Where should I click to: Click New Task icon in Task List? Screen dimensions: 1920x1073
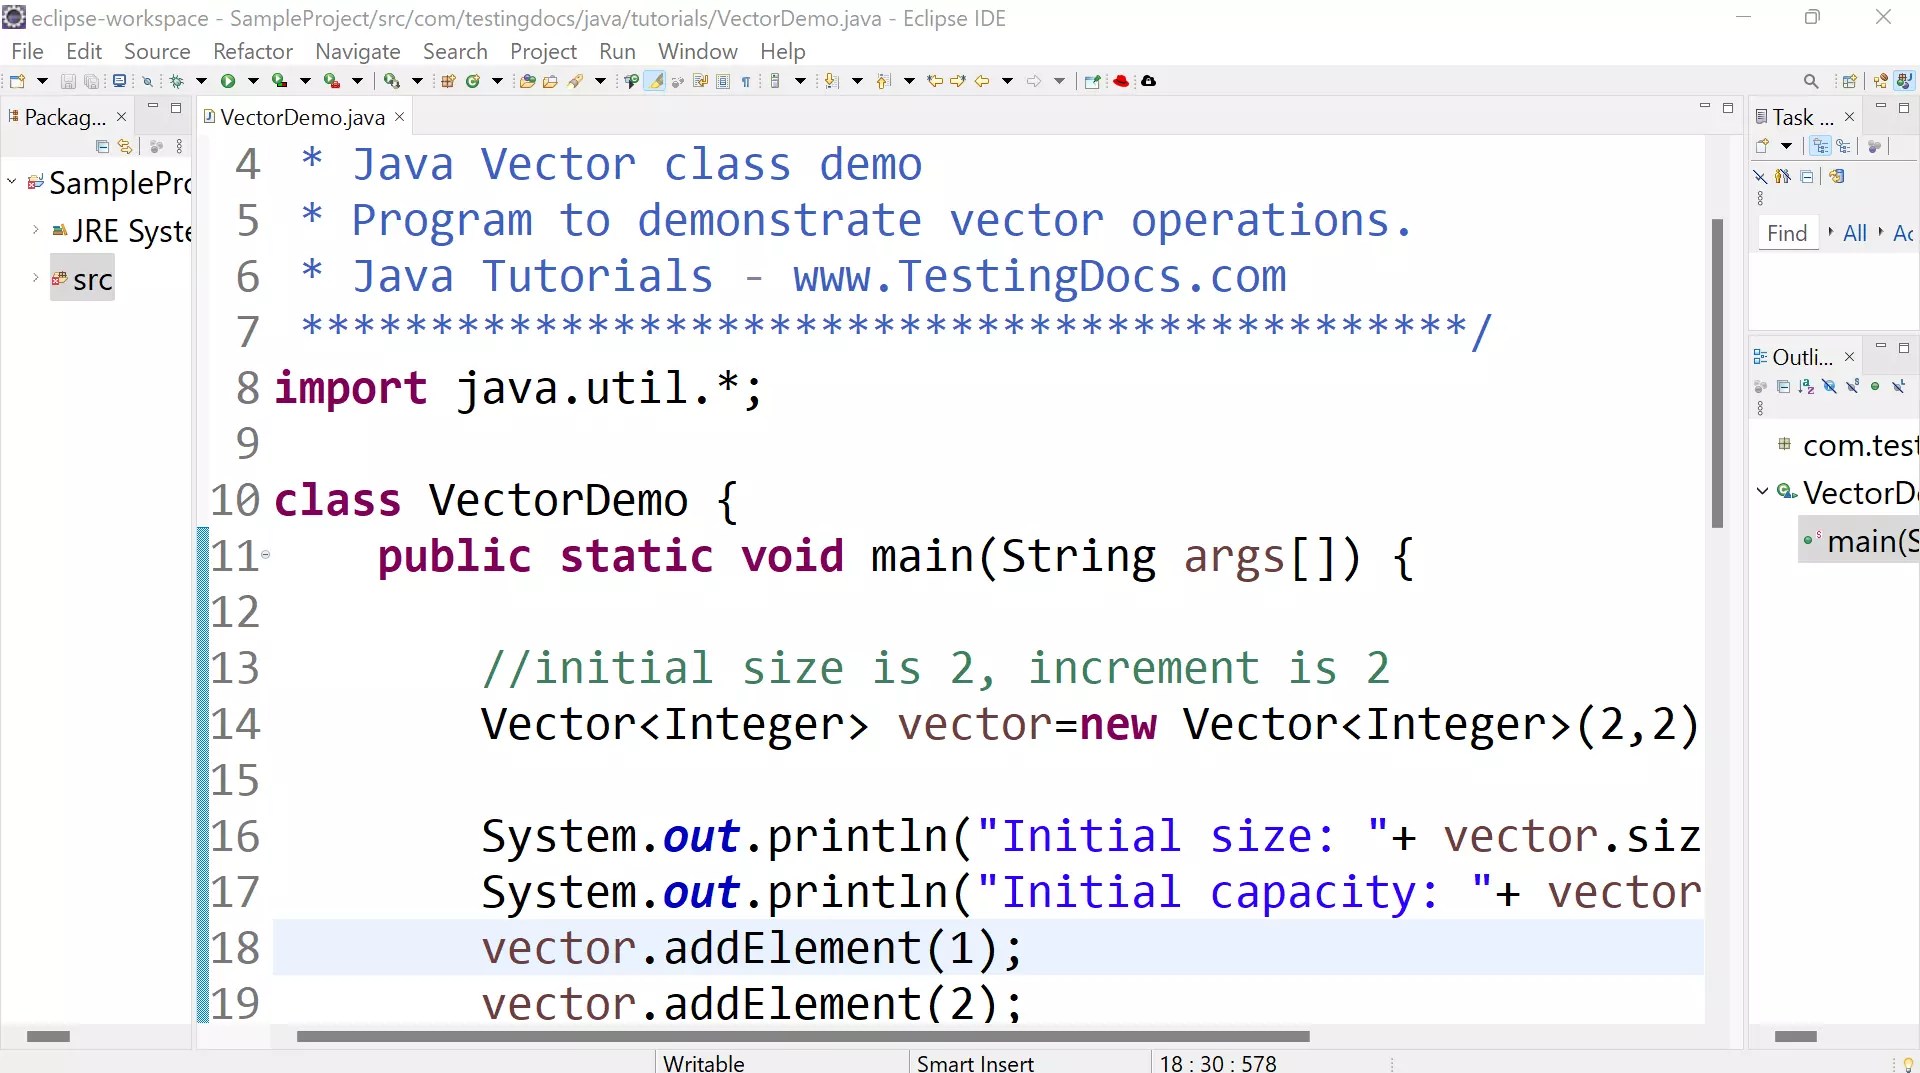(1762, 146)
